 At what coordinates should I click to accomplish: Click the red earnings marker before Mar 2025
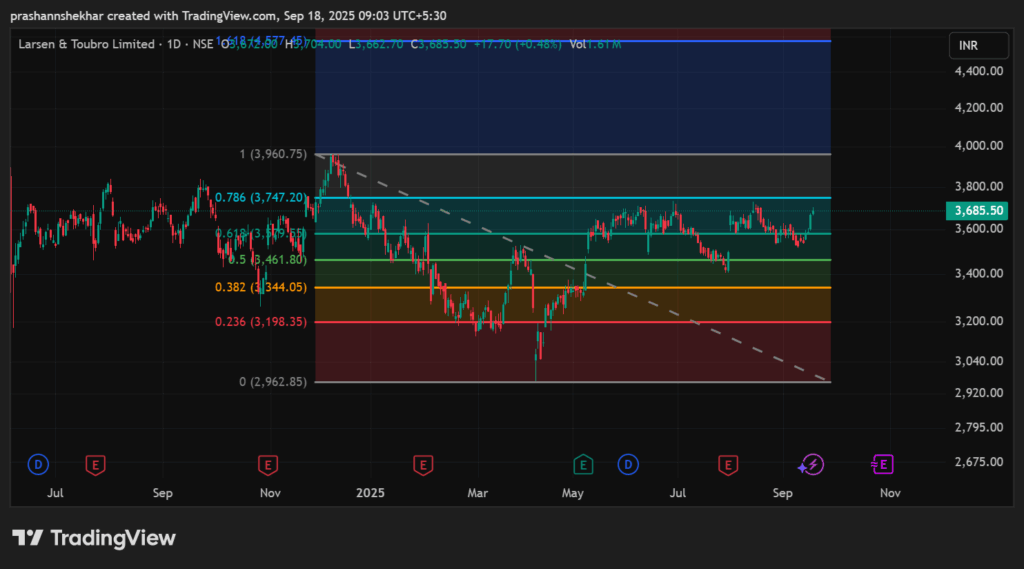pyautogui.click(x=423, y=464)
